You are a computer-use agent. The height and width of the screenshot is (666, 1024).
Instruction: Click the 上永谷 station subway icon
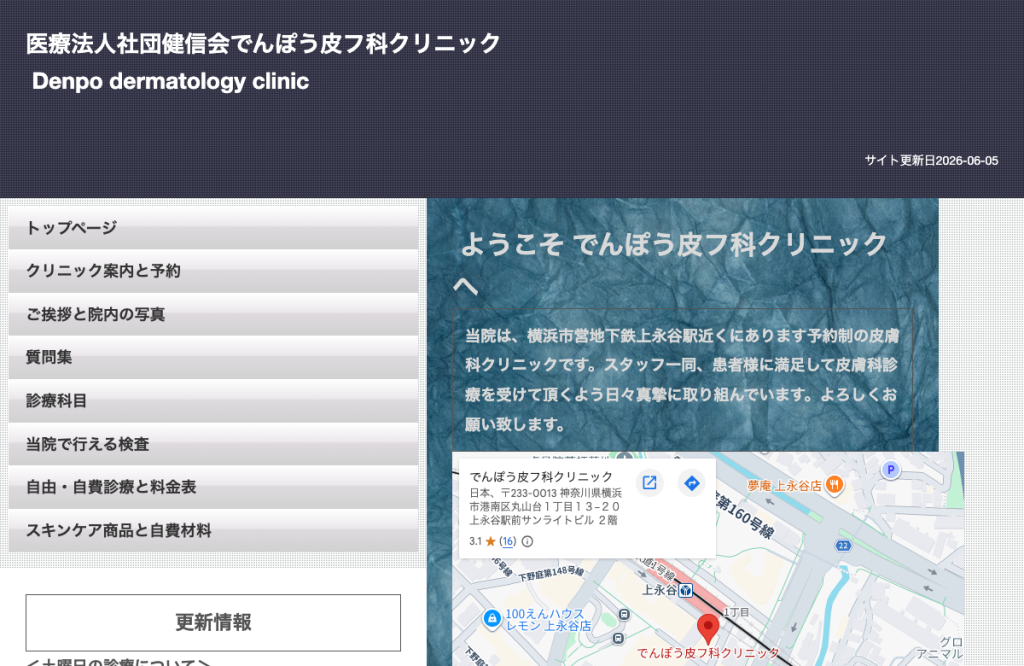click(x=685, y=591)
